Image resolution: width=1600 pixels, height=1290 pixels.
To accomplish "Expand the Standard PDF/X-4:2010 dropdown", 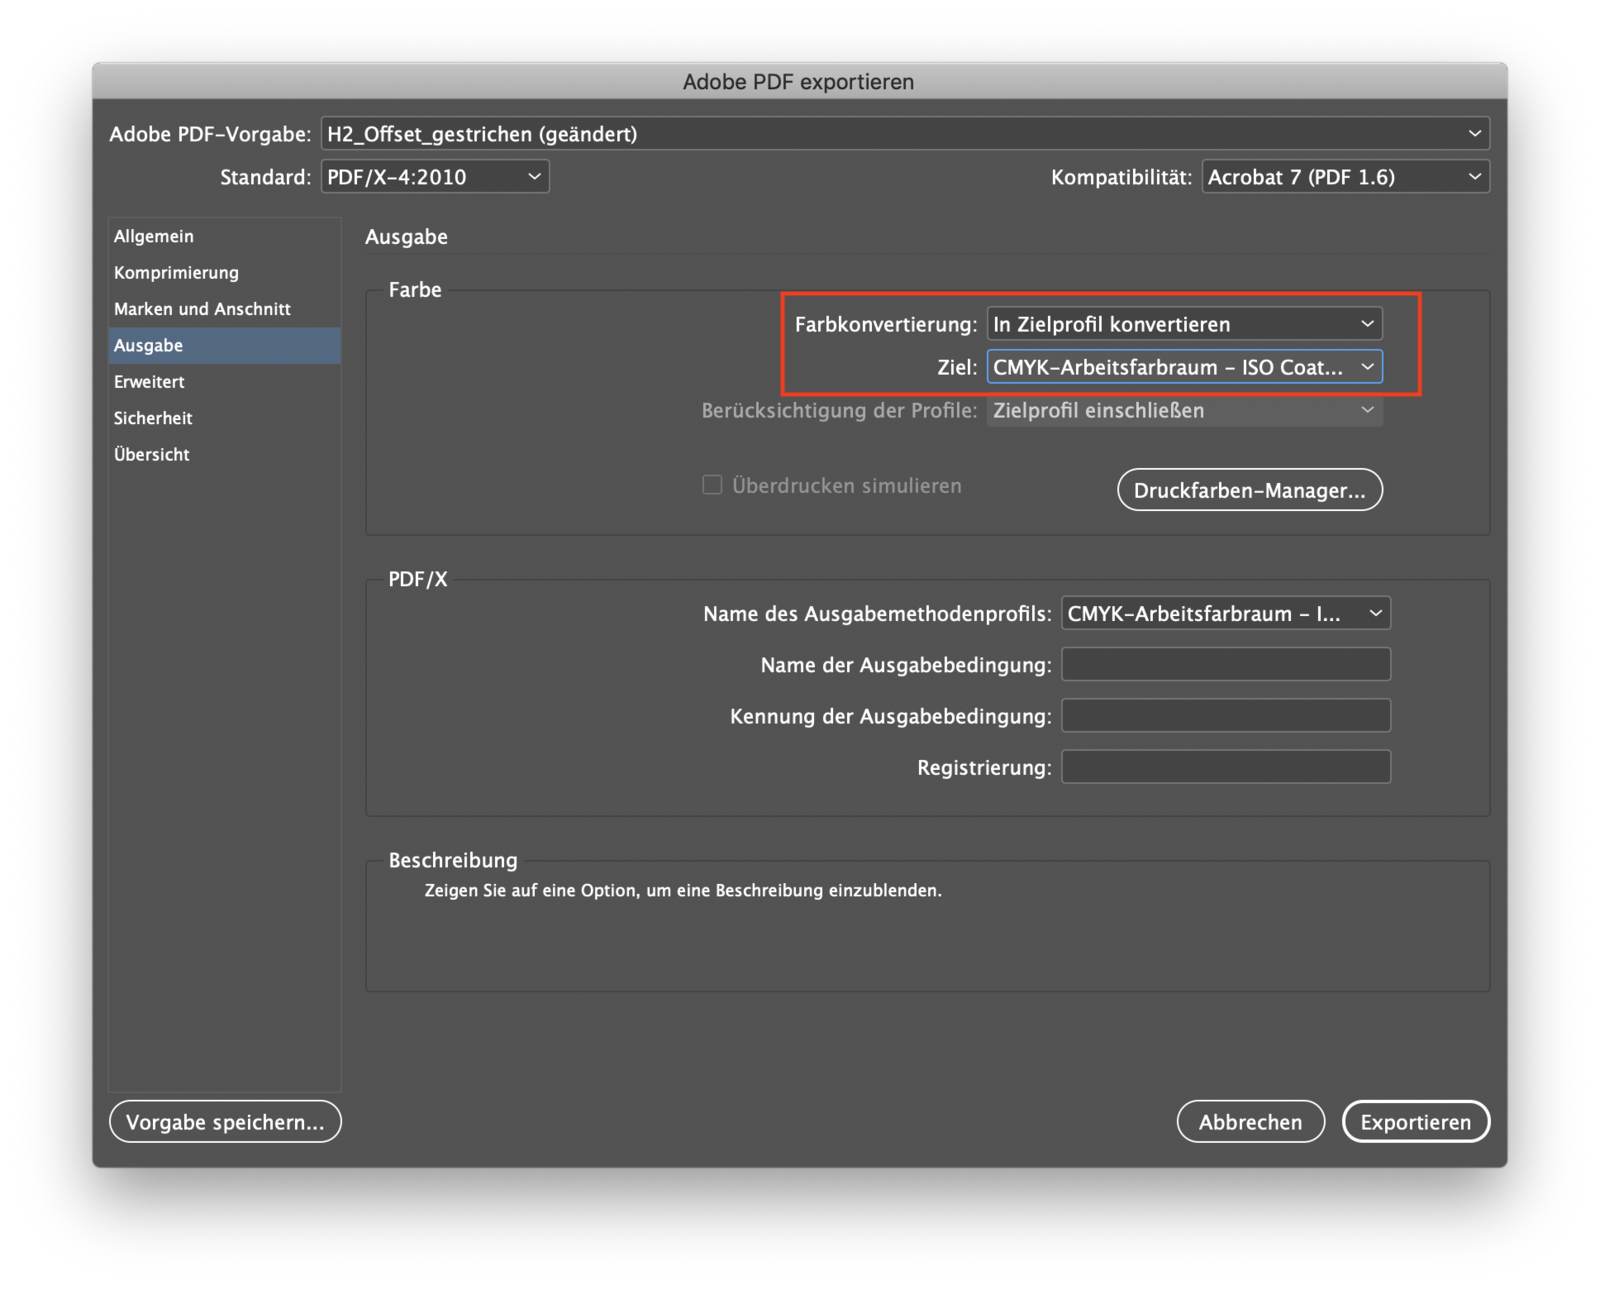I will 434,177.
